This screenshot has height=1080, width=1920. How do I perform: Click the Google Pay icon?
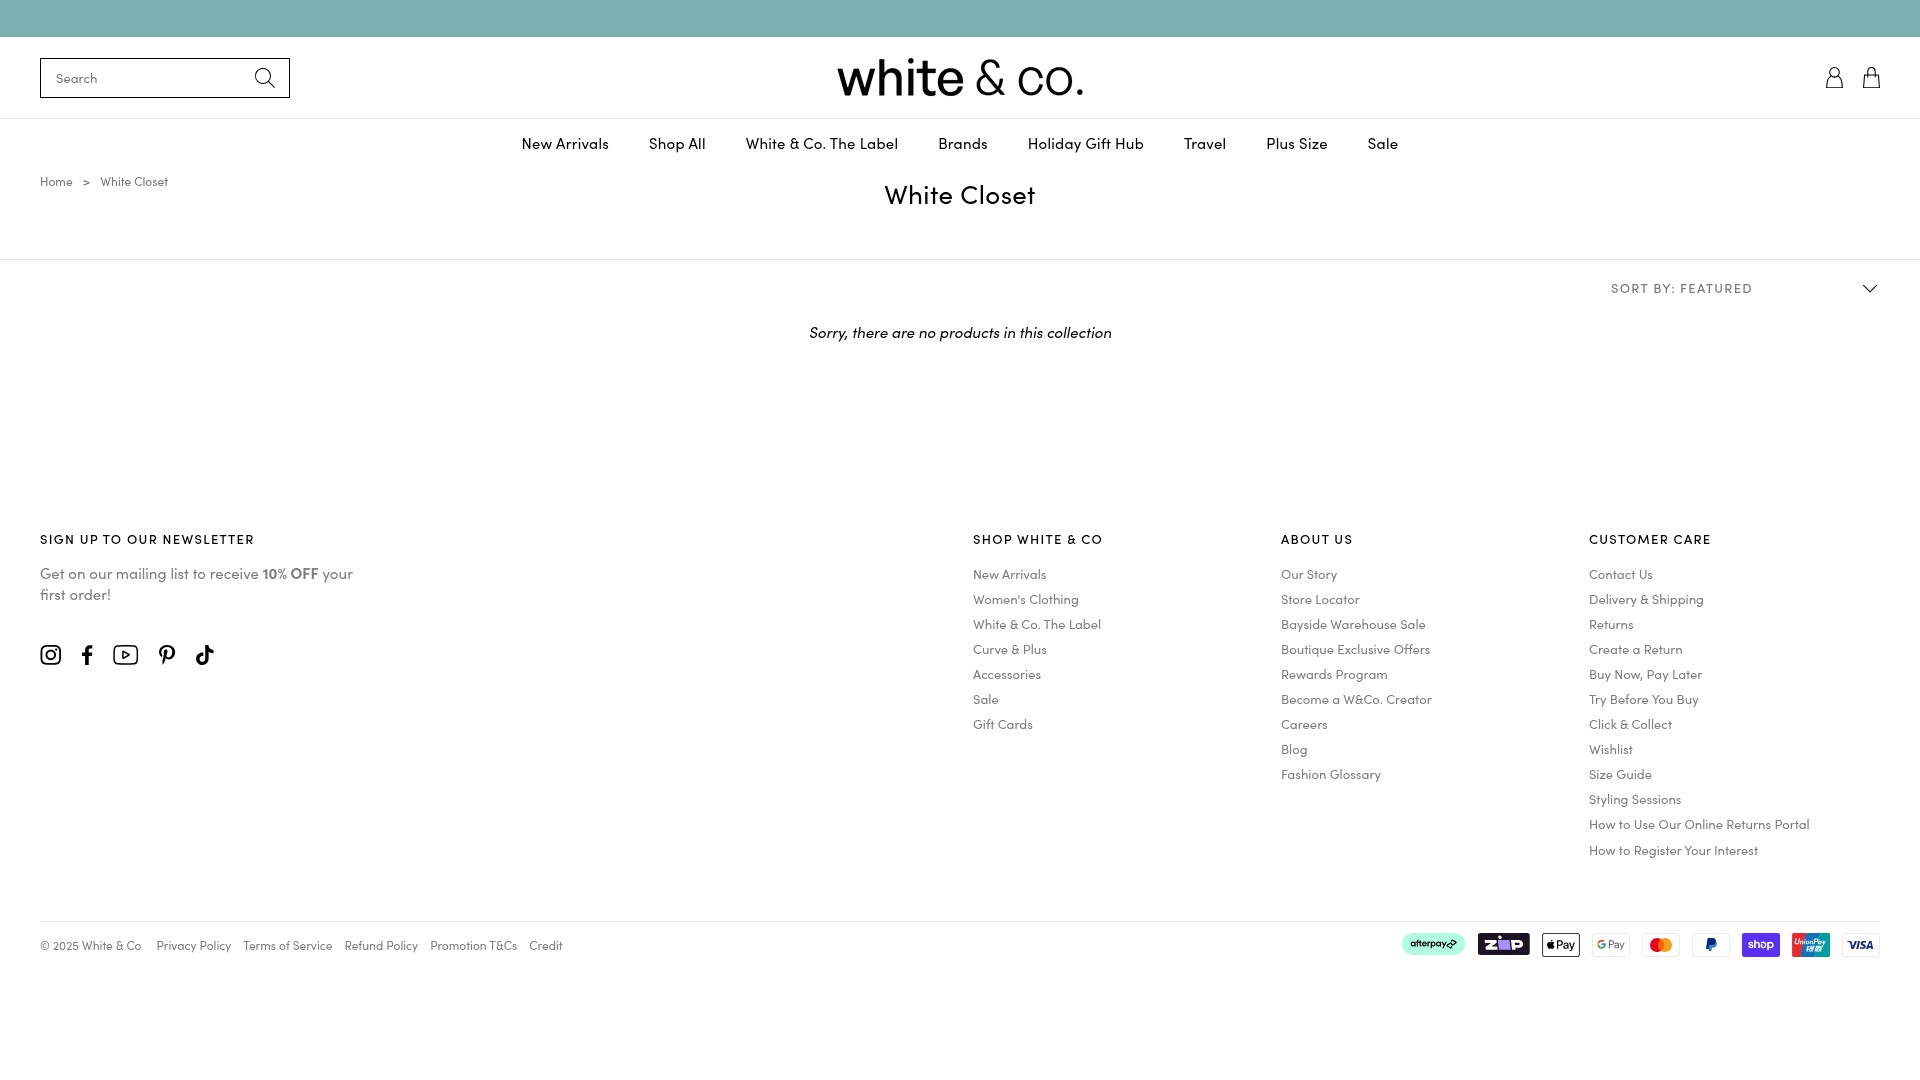1611,945
